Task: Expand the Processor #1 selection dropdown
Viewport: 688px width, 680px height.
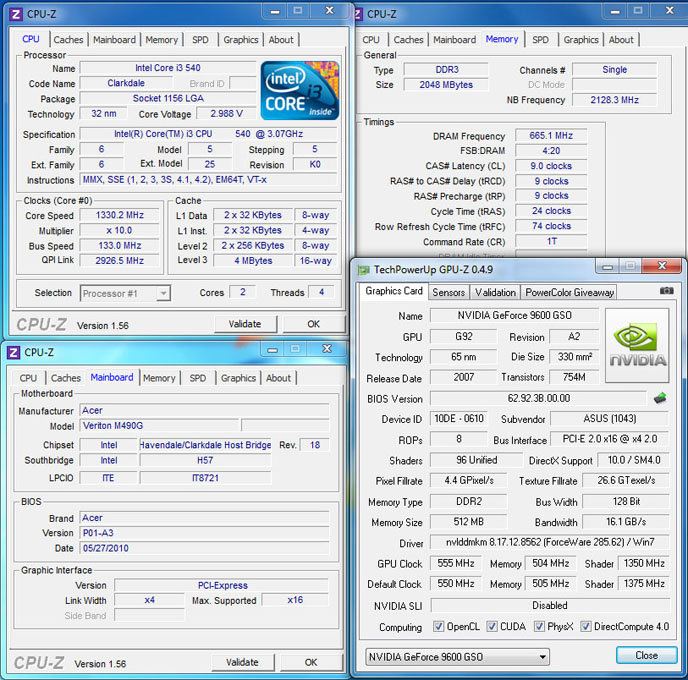Action: pos(126,293)
